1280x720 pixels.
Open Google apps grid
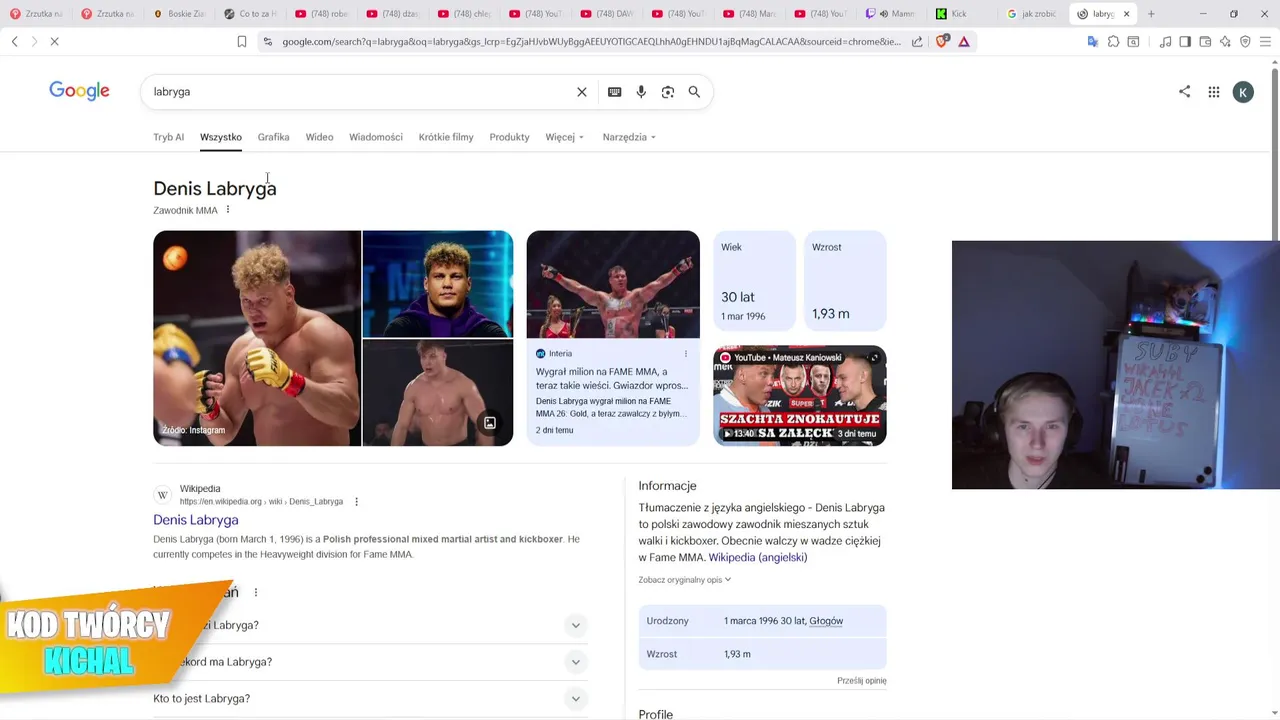pos(1213,92)
